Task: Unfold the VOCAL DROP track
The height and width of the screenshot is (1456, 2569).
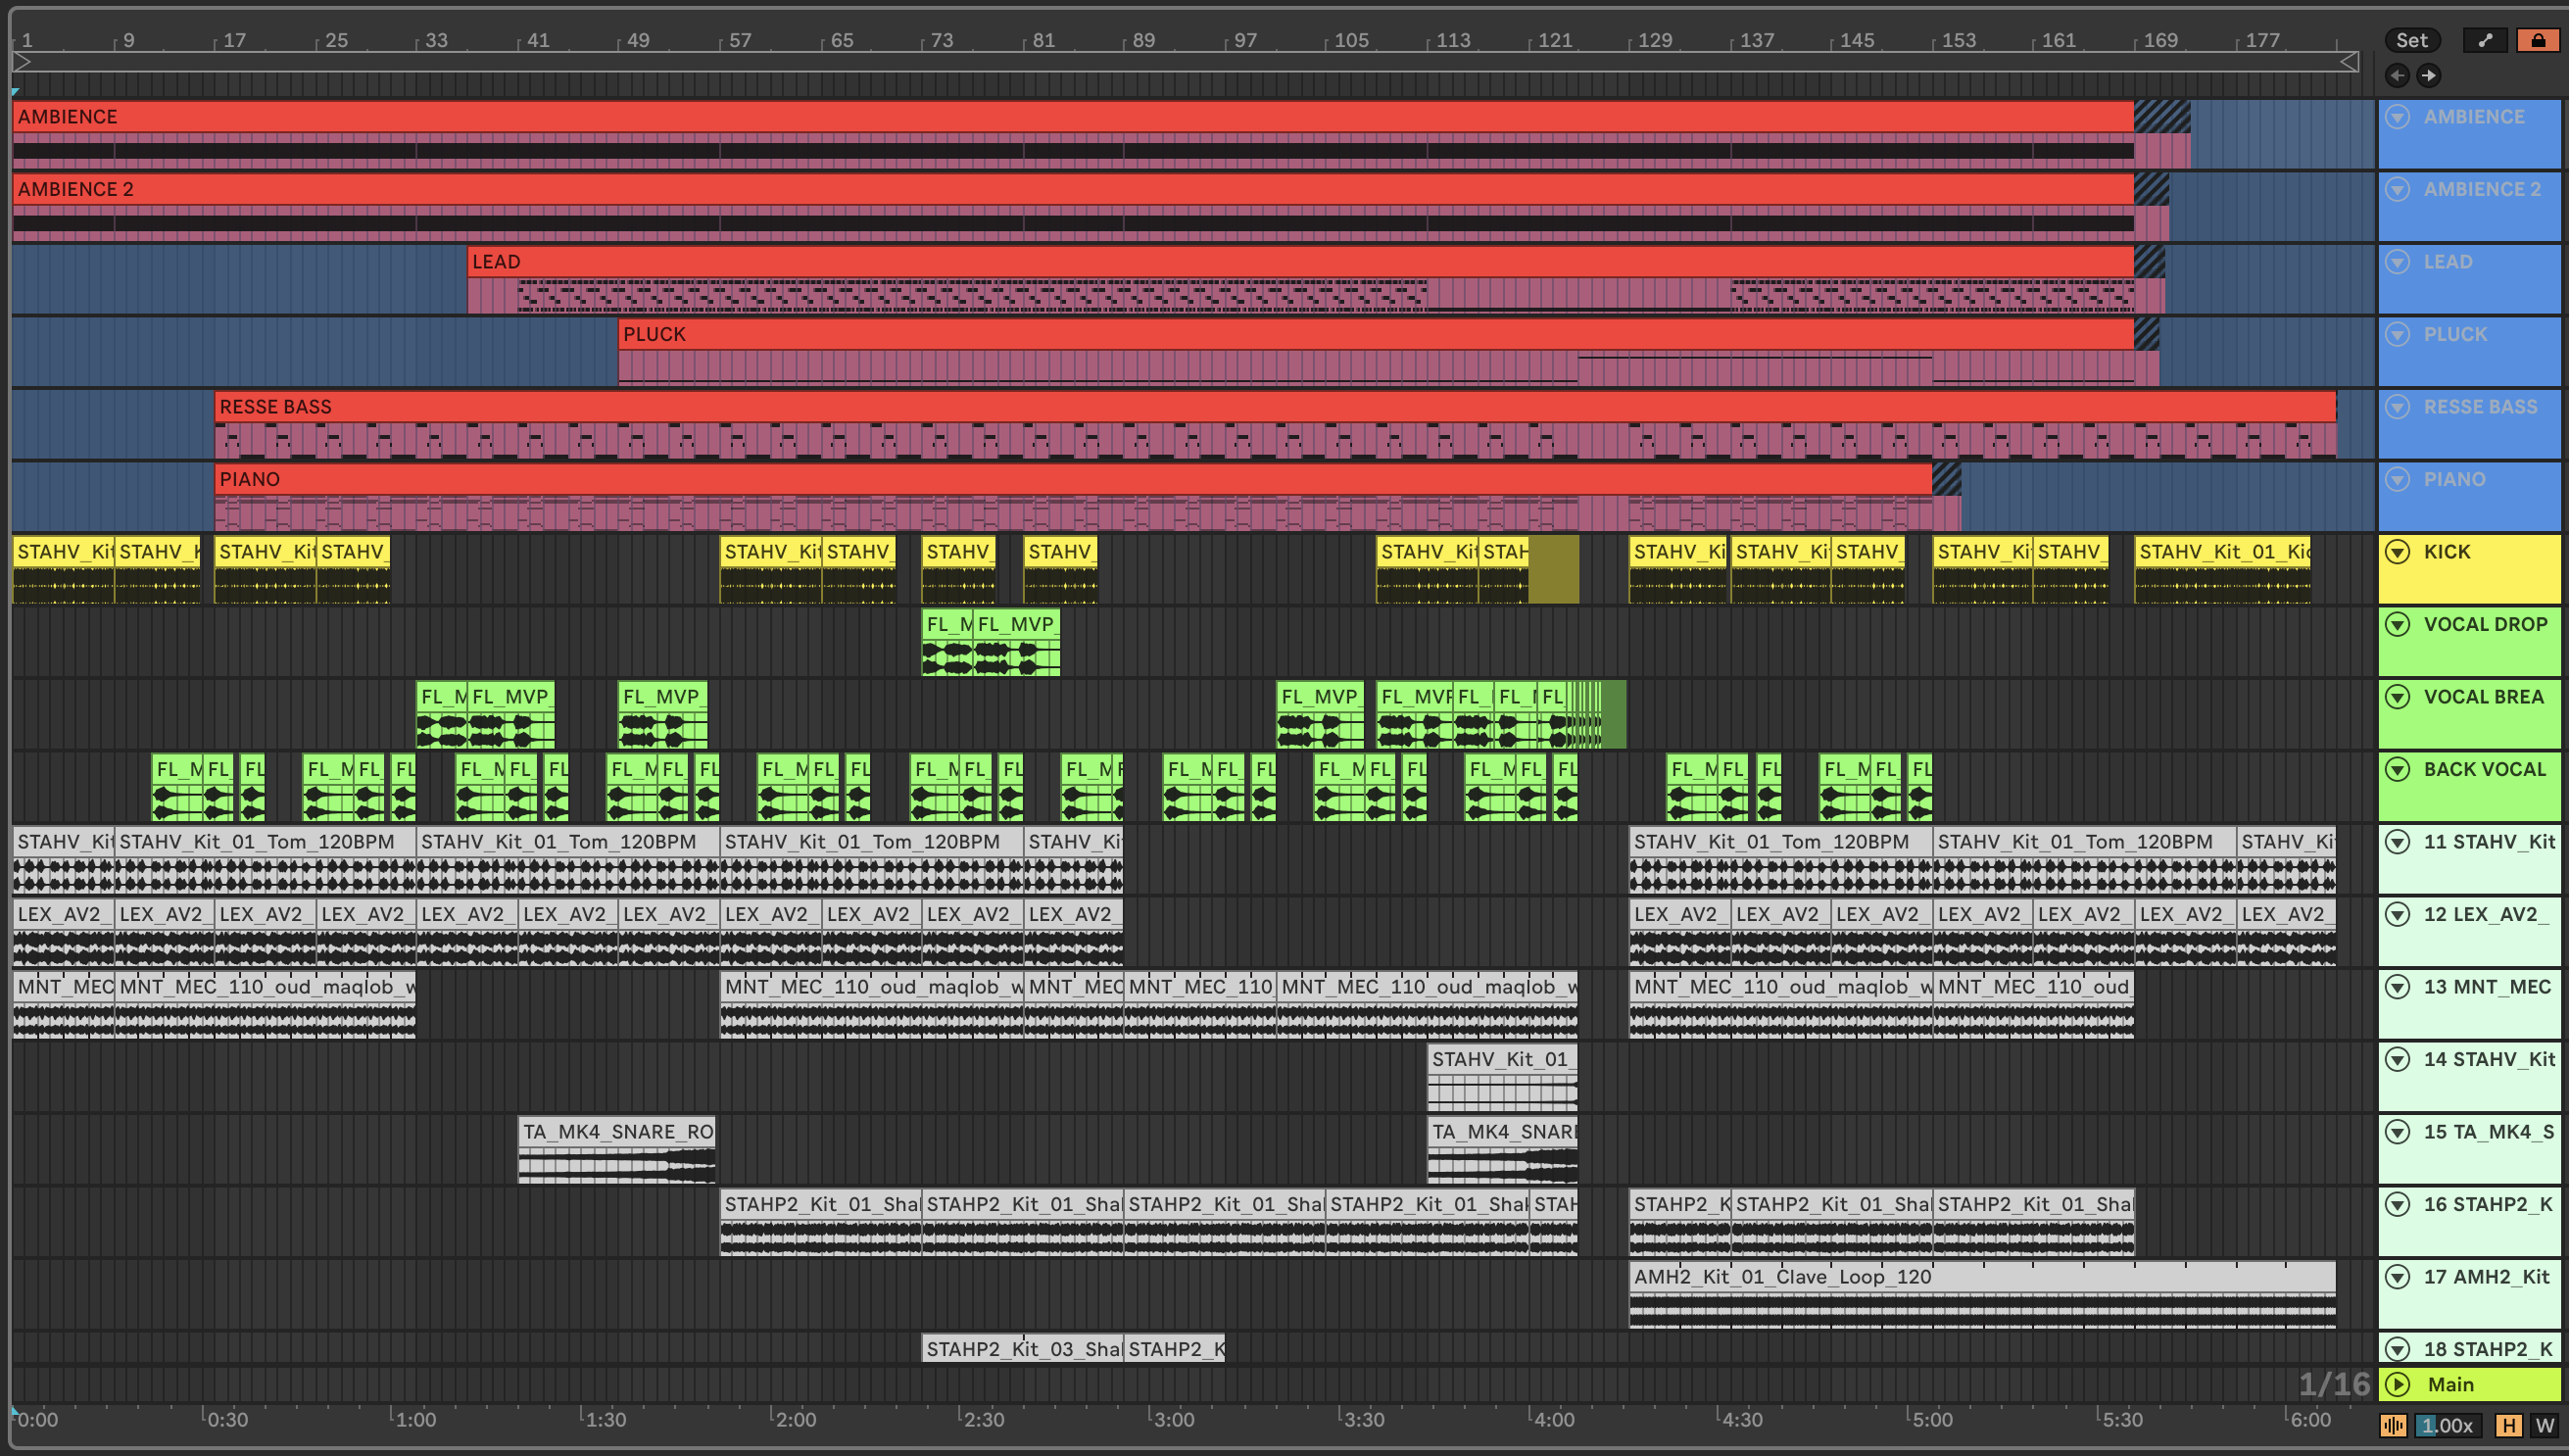Action: click(x=2398, y=624)
